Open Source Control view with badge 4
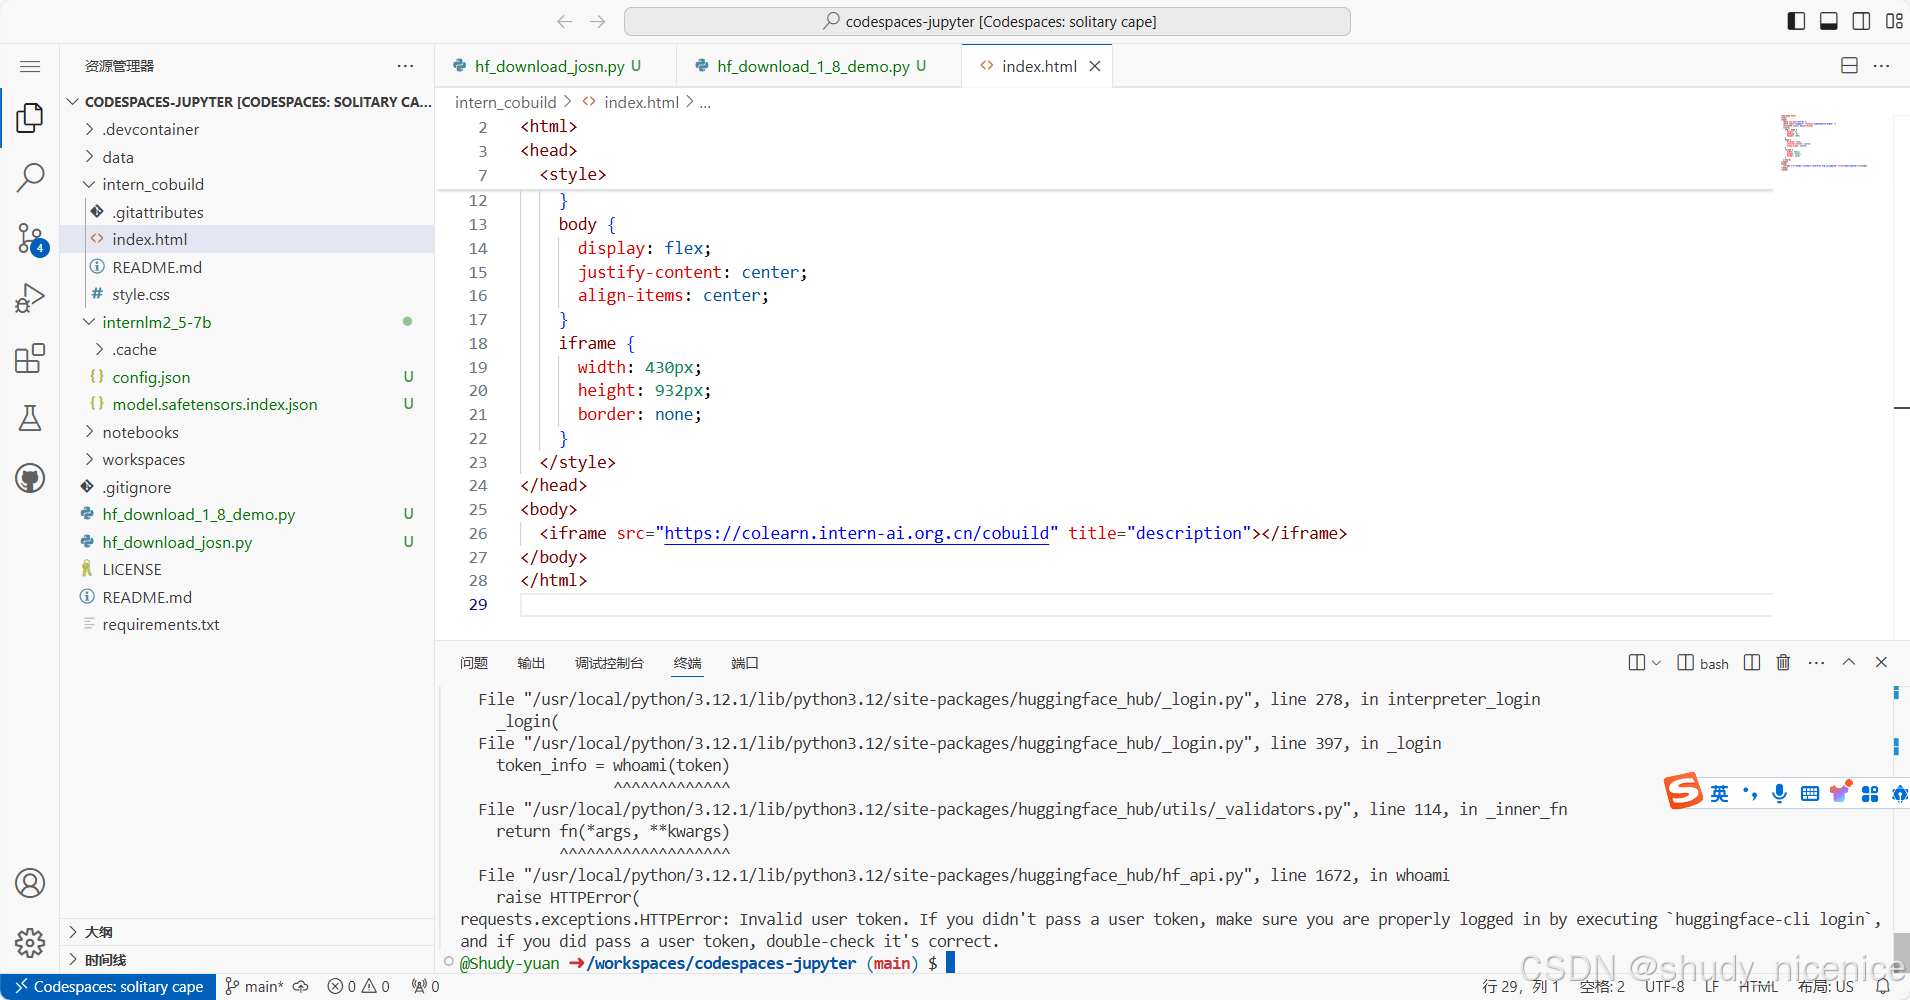Image resolution: width=1910 pixels, height=1000 pixels. pyautogui.click(x=30, y=238)
